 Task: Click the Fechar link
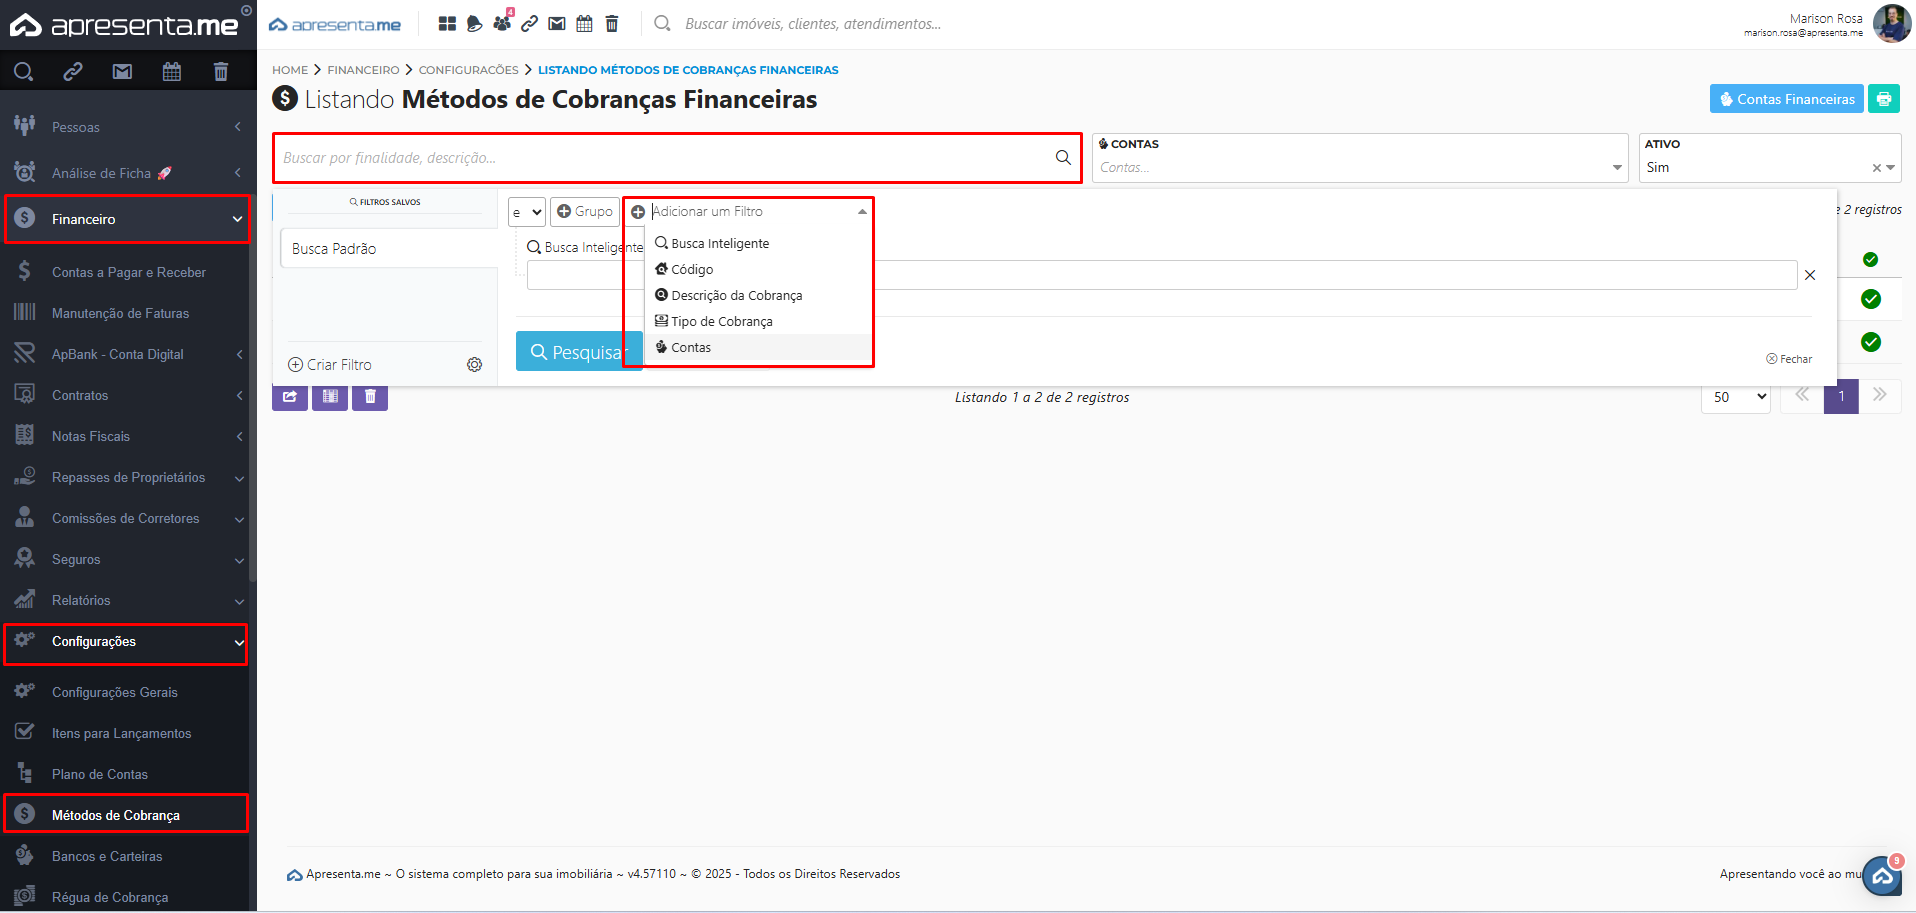click(1789, 359)
